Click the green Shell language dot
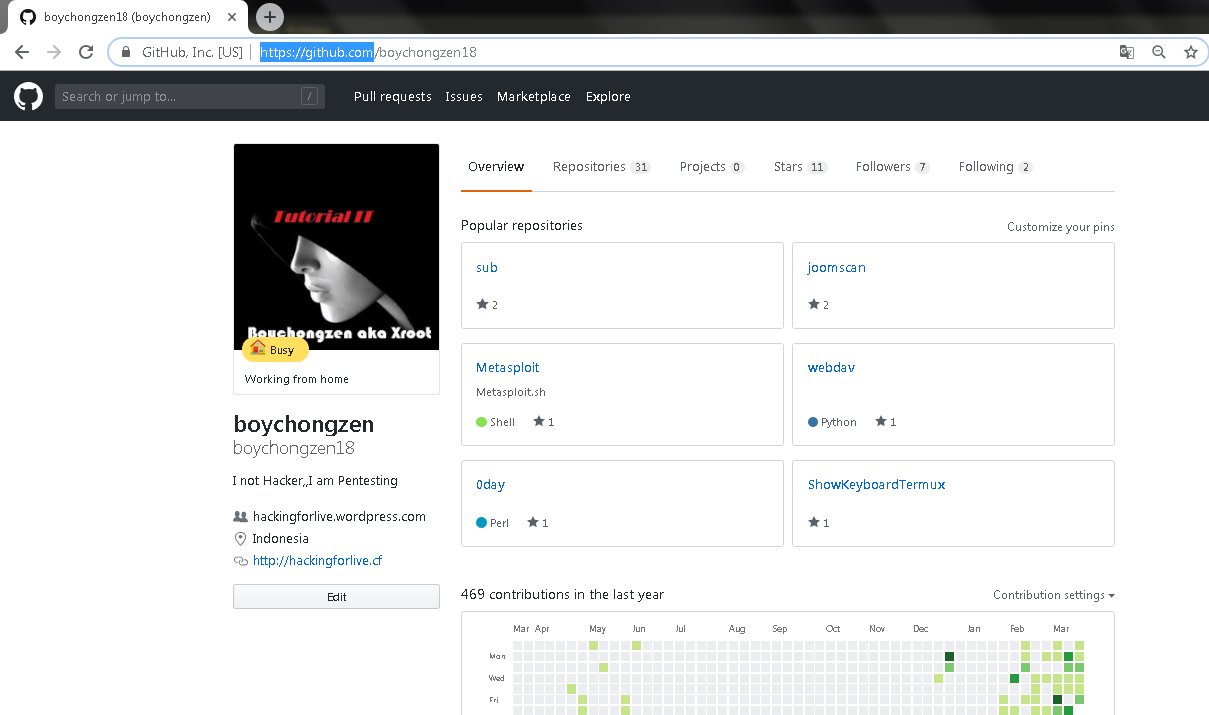 [481, 422]
